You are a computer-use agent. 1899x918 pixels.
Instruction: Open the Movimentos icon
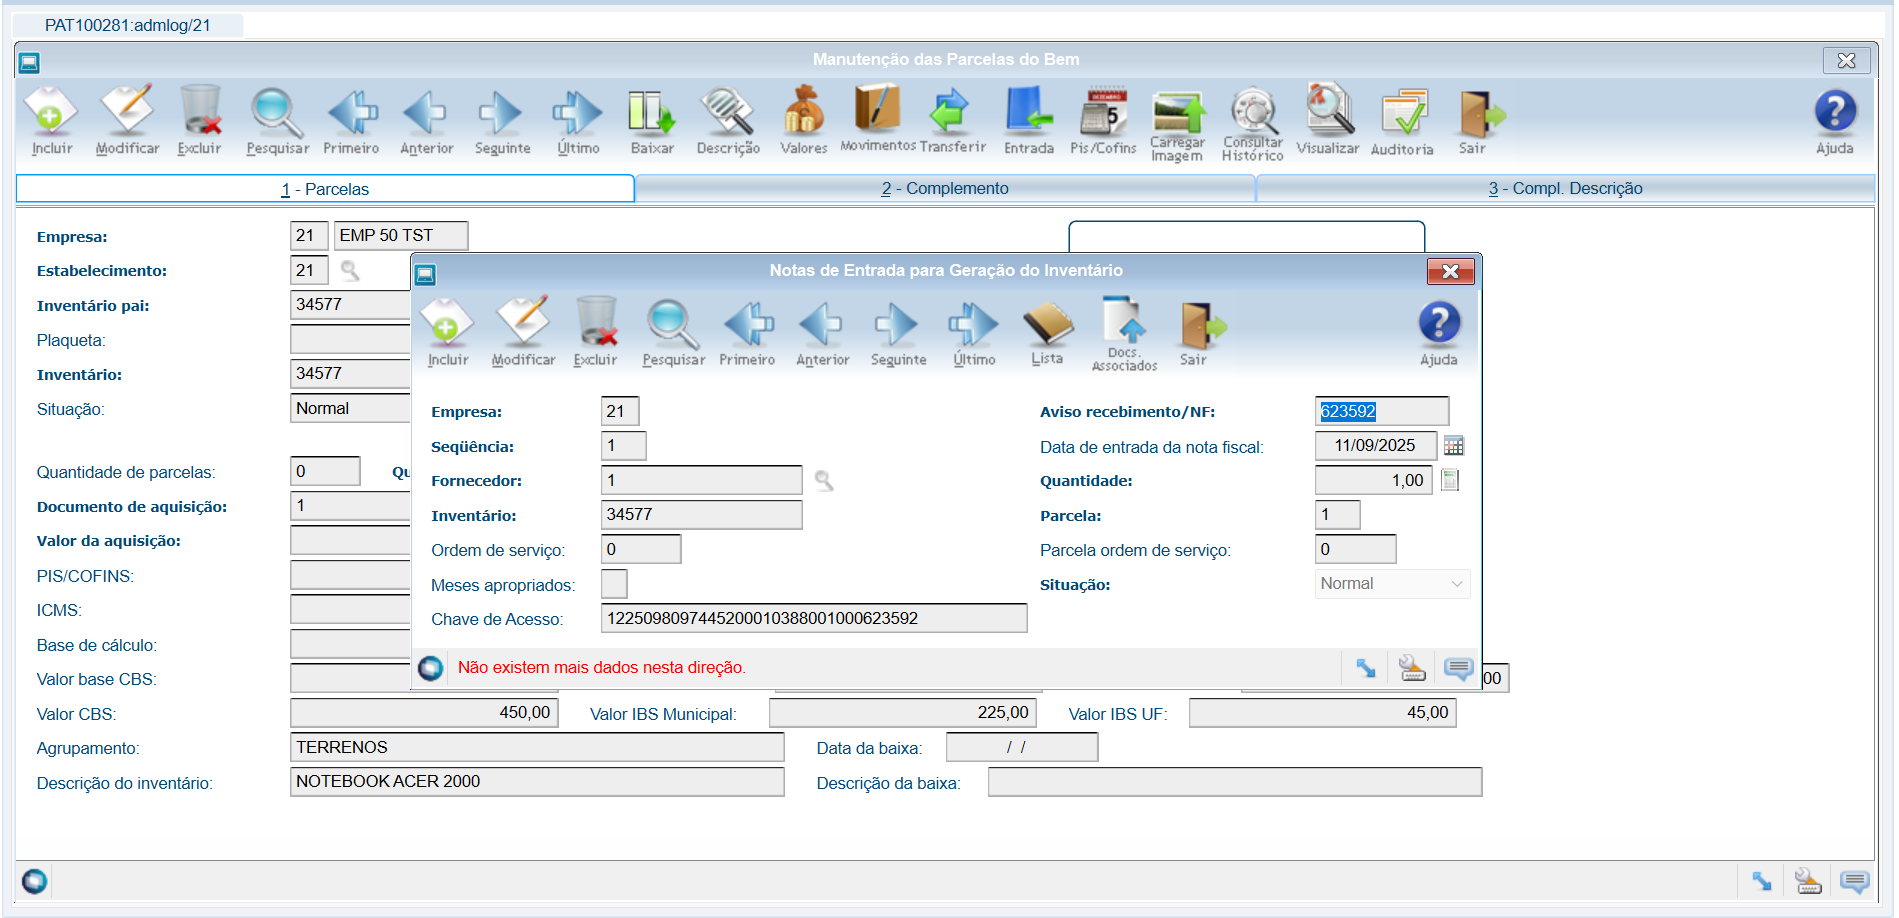coord(878,119)
